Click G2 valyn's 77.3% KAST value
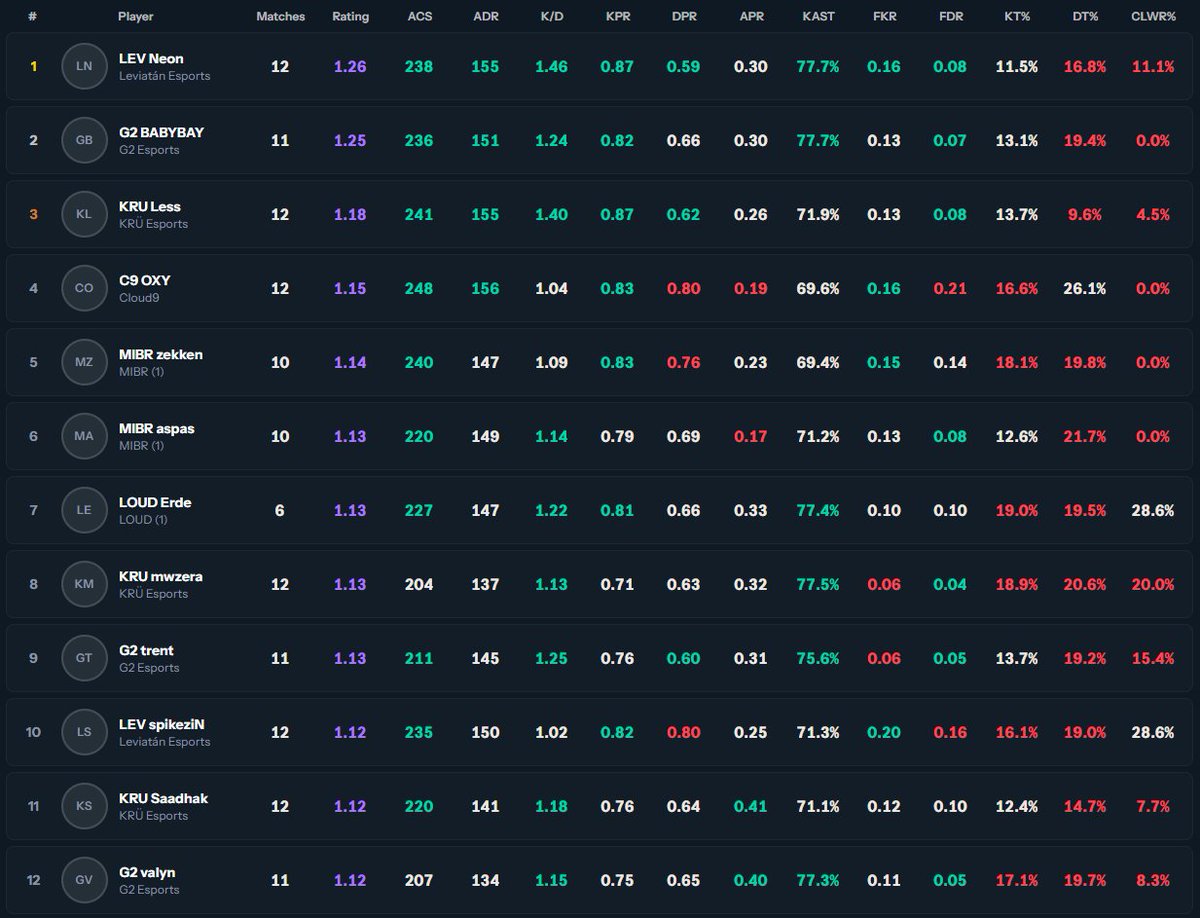1200x918 pixels. click(x=819, y=881)
